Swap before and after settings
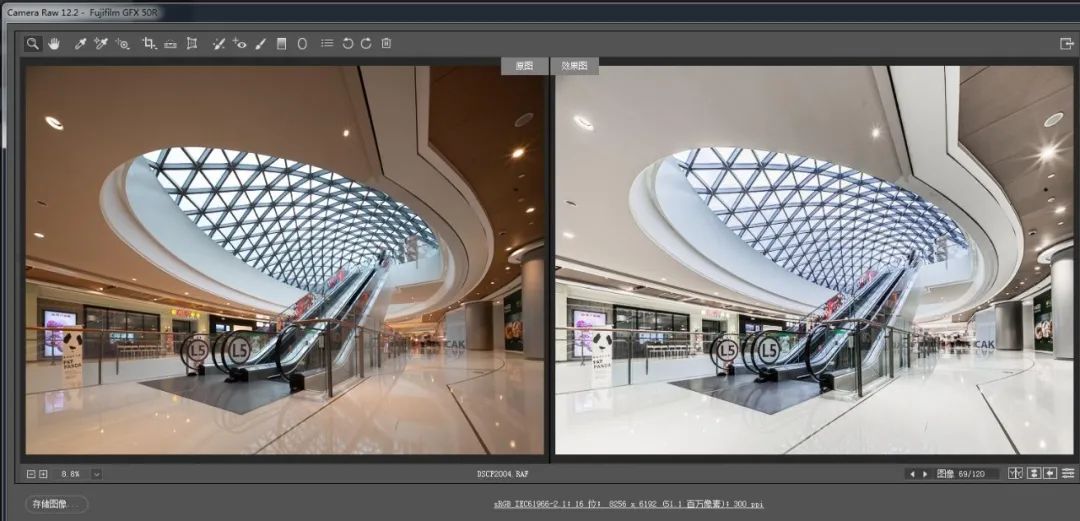The image size is (1080, 521). (1034, 474)
